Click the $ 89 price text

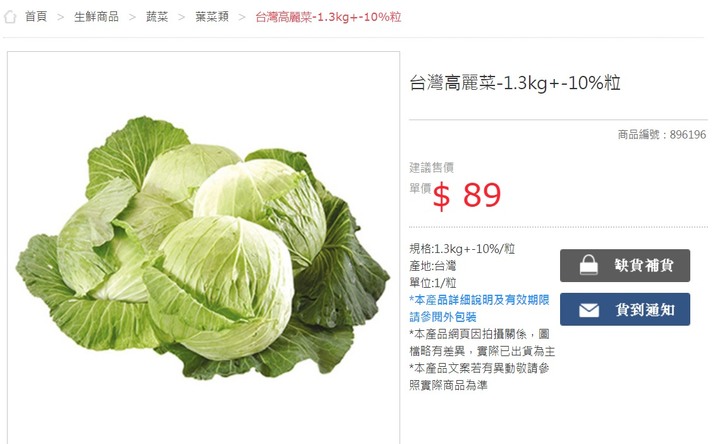(x=467, y=195)
